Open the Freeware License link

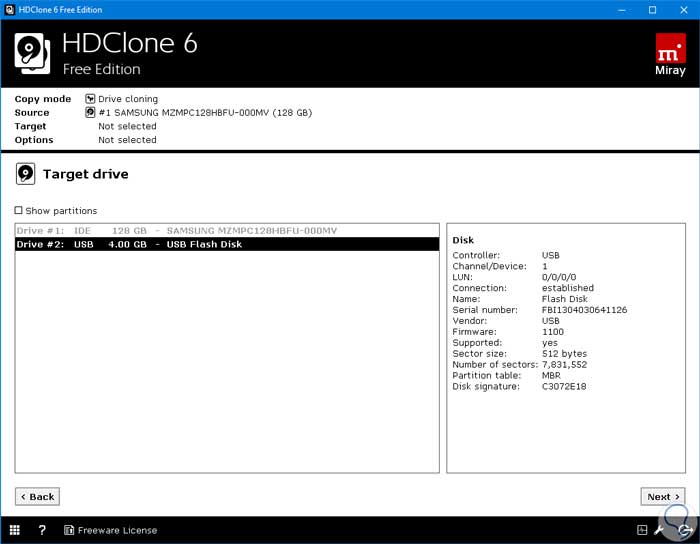coord(117,530)
